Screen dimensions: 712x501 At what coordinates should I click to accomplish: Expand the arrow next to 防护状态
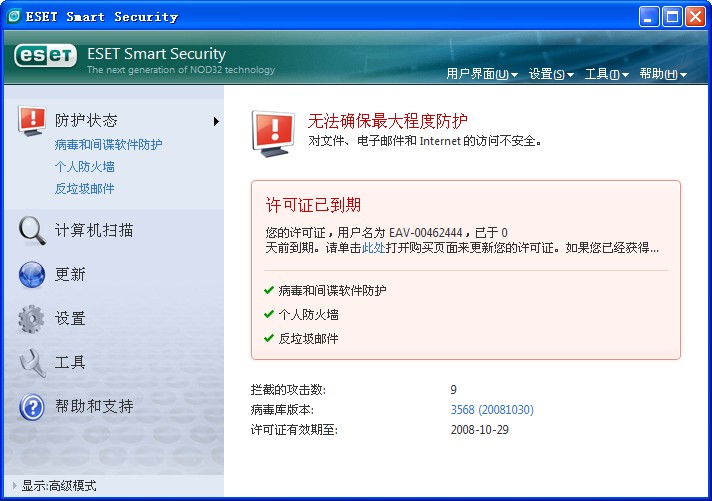click(x=216, y=121)
